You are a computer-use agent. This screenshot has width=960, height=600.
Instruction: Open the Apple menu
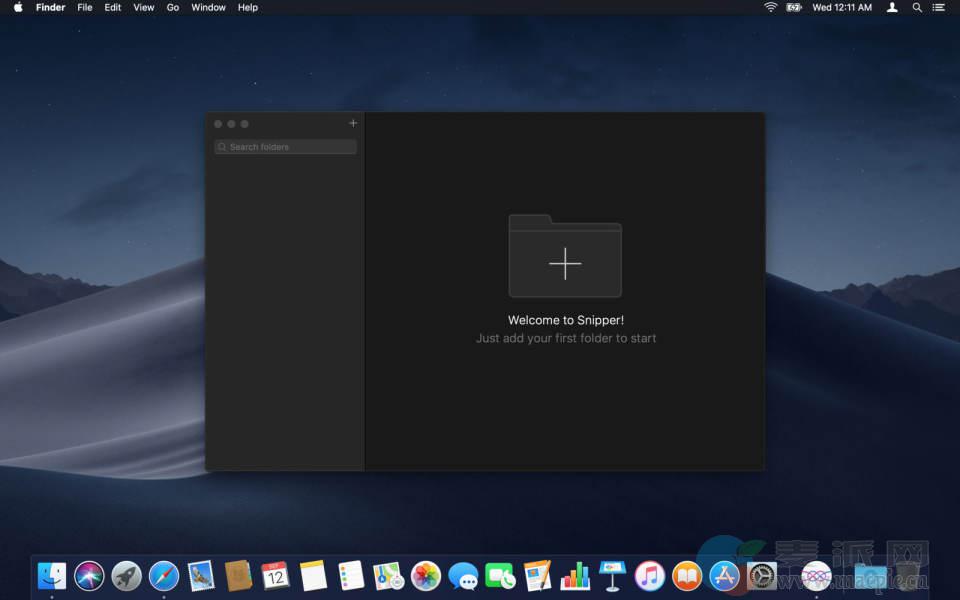click(18, 7)
